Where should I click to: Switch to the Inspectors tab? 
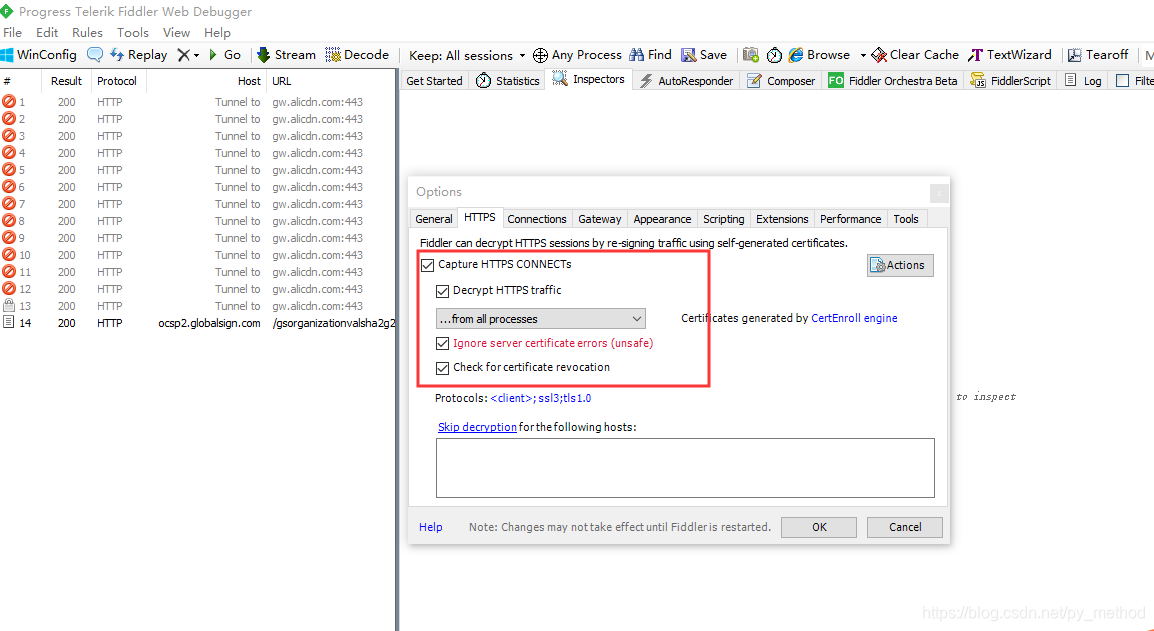[x=589, y=80]
